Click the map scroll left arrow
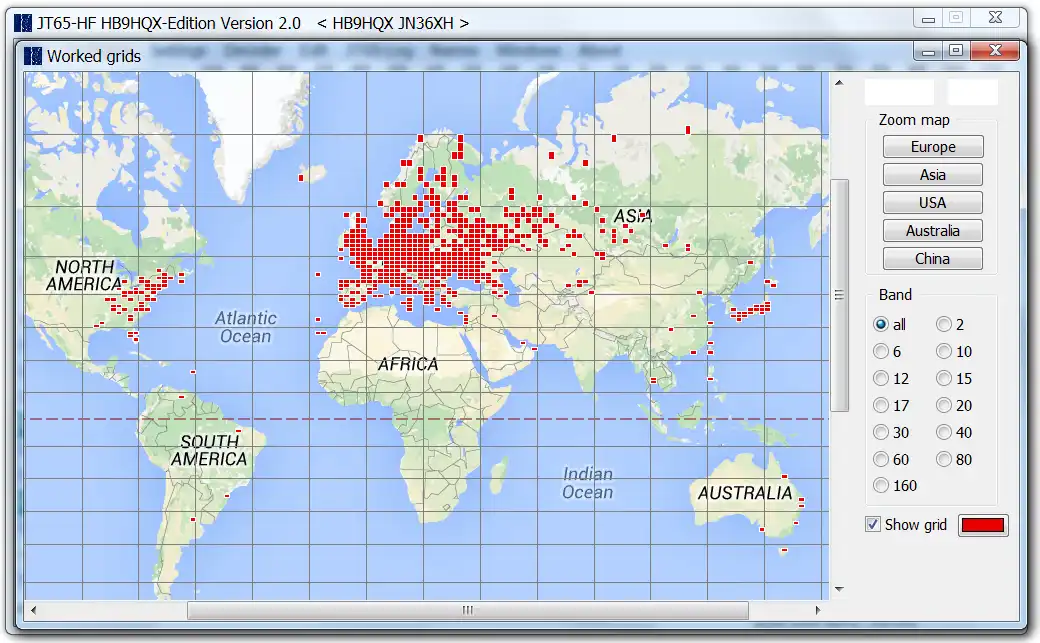This screenshot has width=1040, height=643. (33, 610)
